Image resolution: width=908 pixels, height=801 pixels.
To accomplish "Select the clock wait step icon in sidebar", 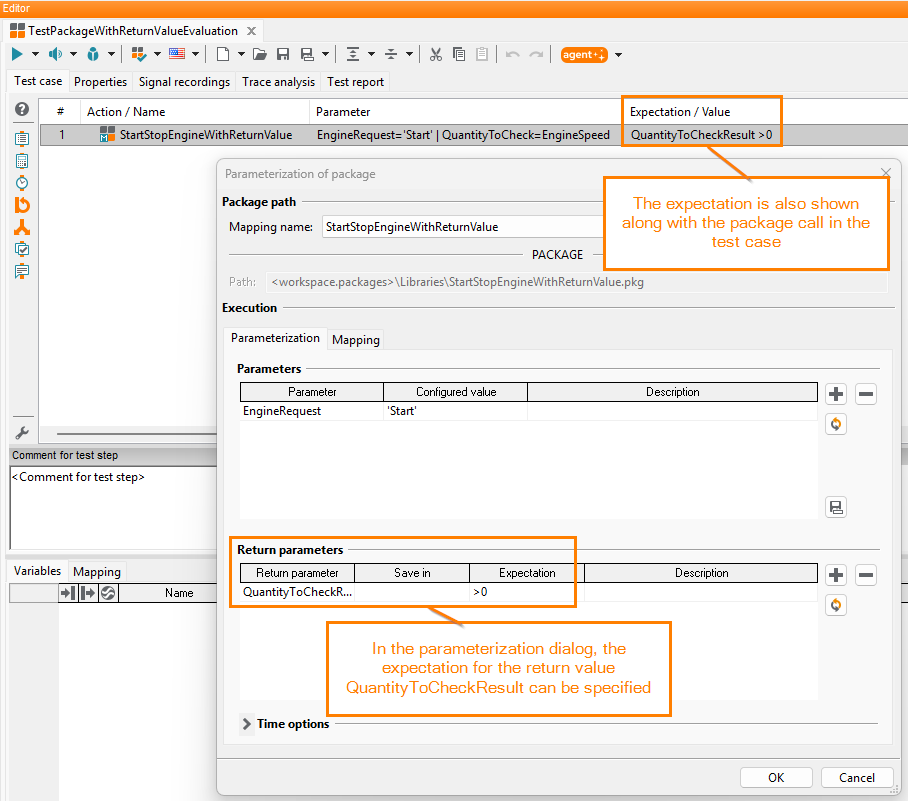I will click(x=22, y=183).
